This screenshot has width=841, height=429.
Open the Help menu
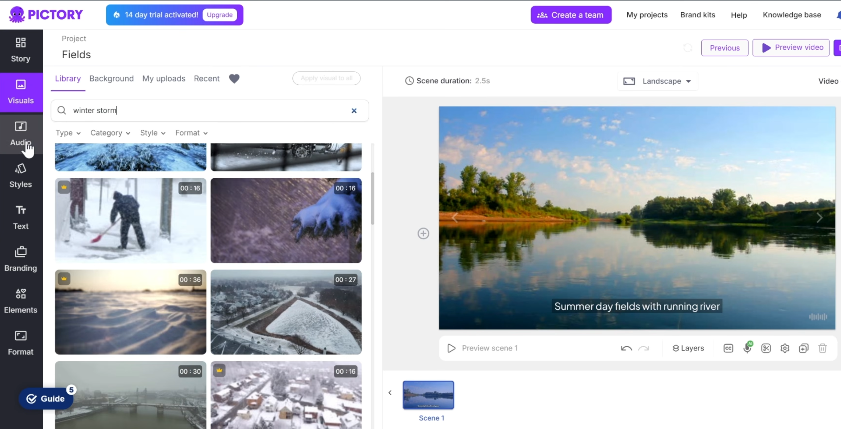pos(739,15)
